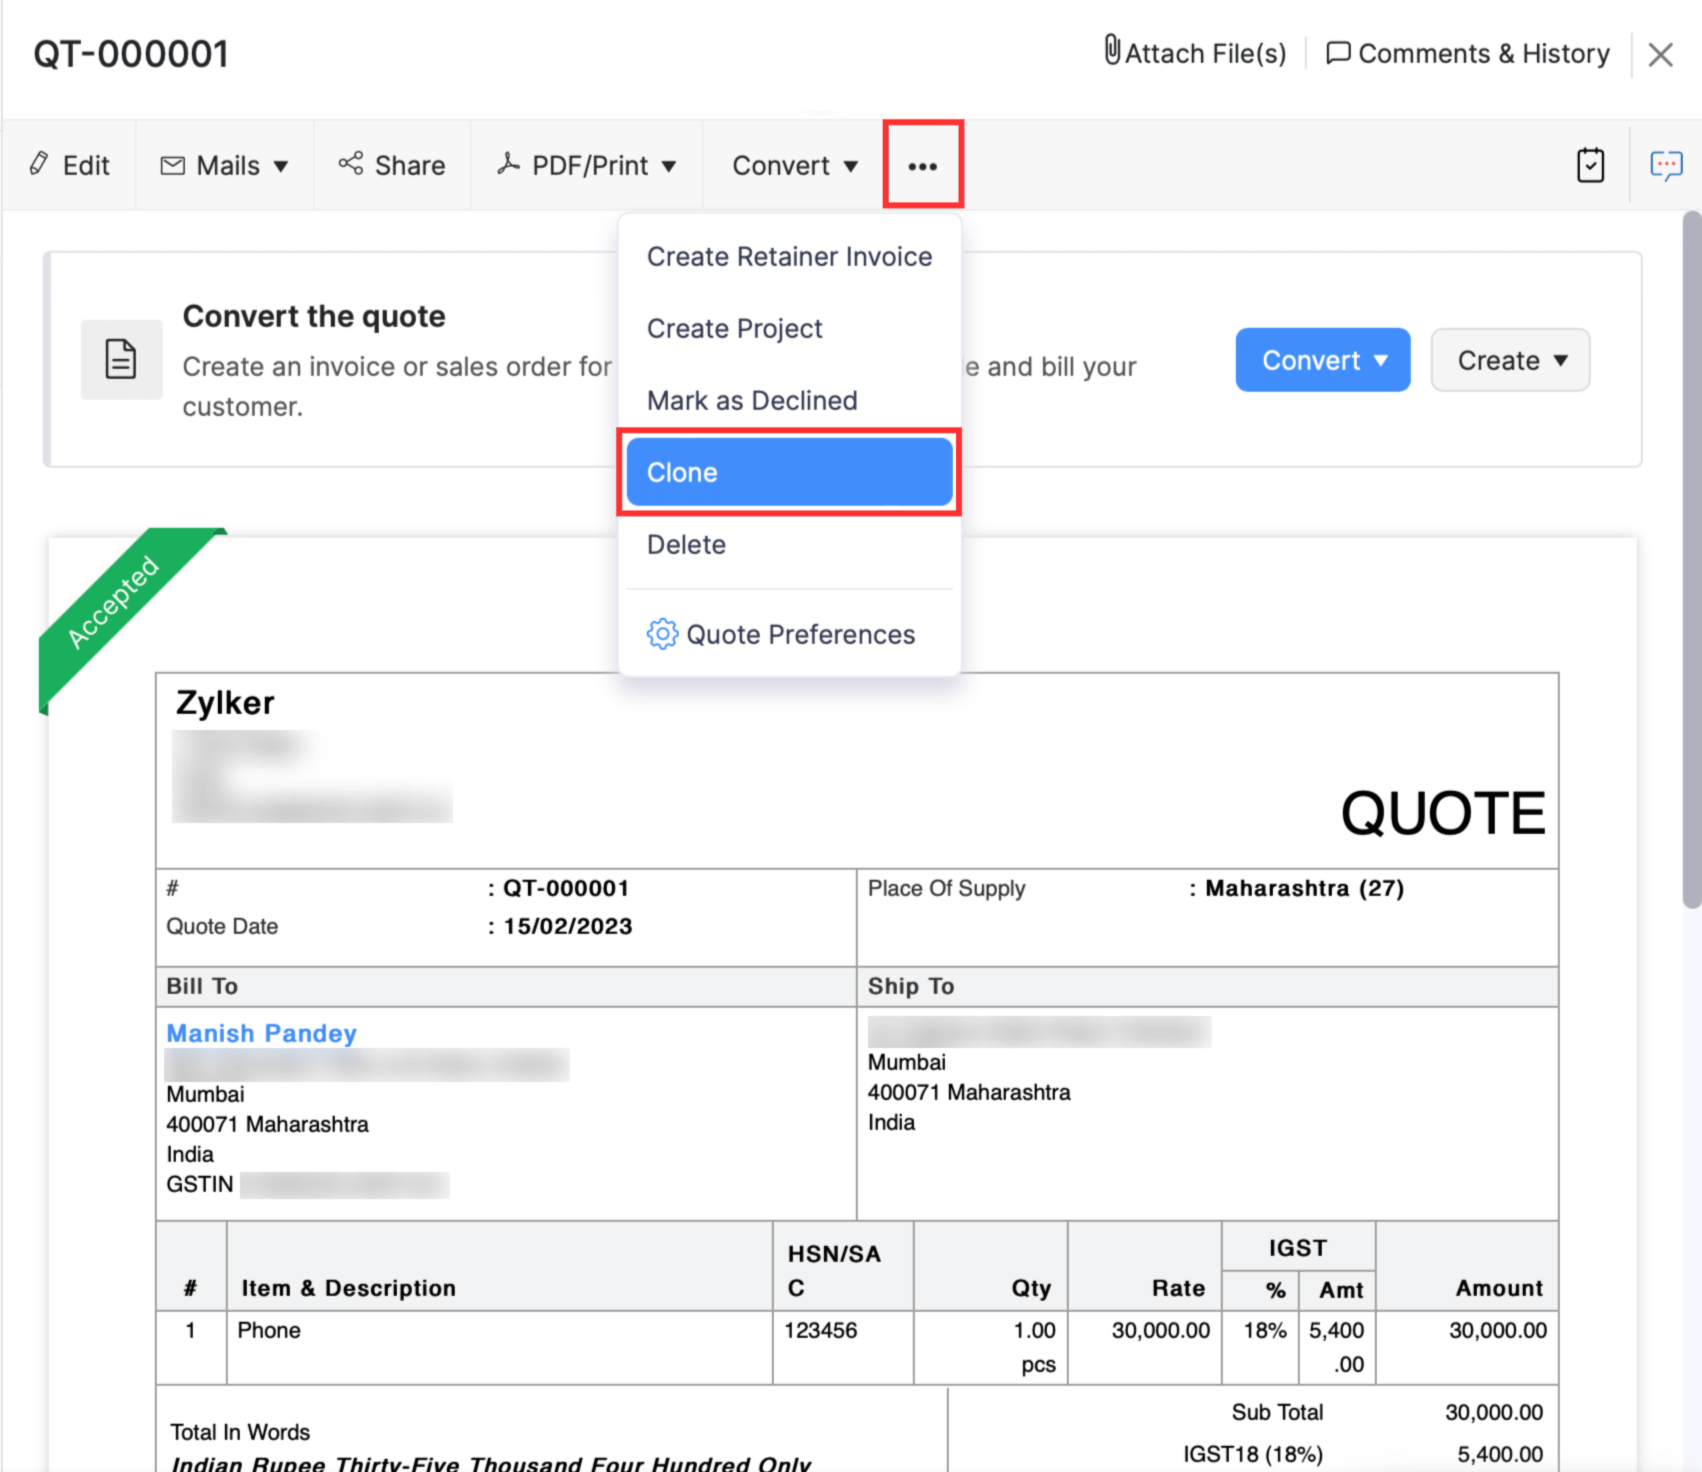The image size is (1702, 1472).
Task: Click the blue Convert button
Action: tap(1322, 360)
